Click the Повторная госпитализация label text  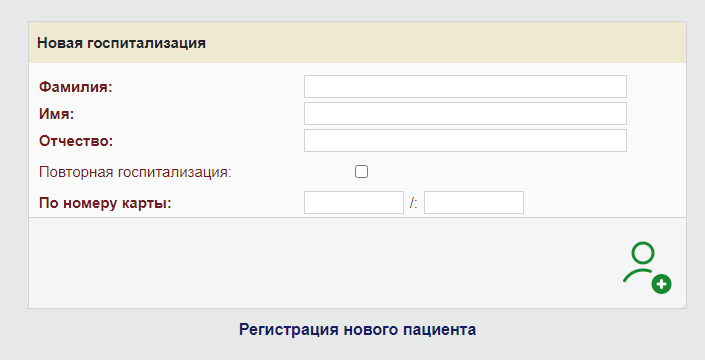135,172
